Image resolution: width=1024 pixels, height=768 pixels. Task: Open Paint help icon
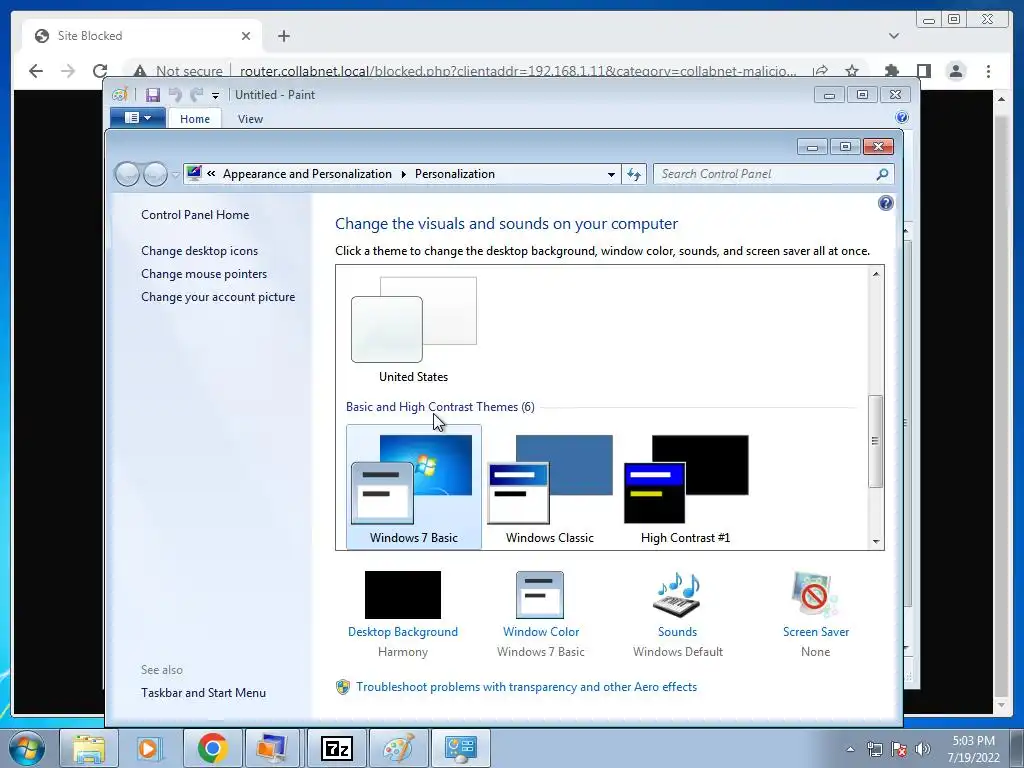(x=902, y=118)
